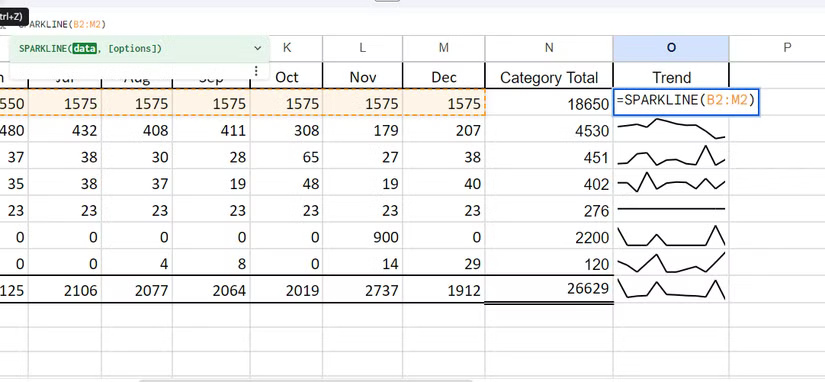Viewport: 825px width, 382px height.
Task: Select the grand total cell 26629
Action: 549,288
